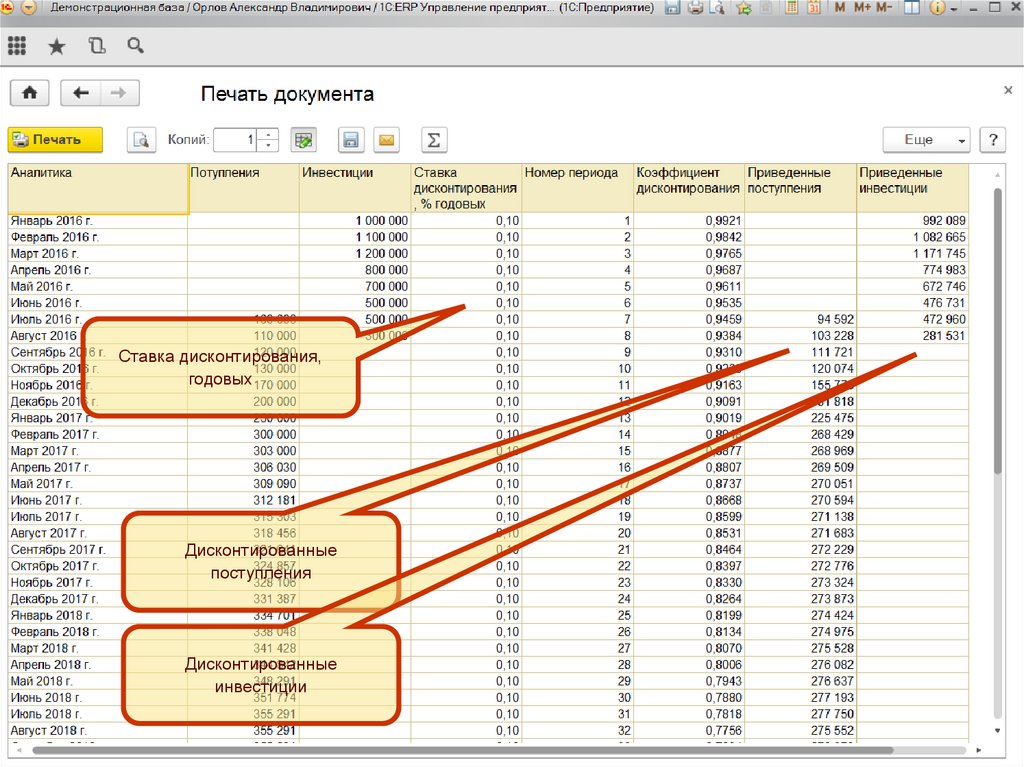Open help question mark button

click(992, 140)
